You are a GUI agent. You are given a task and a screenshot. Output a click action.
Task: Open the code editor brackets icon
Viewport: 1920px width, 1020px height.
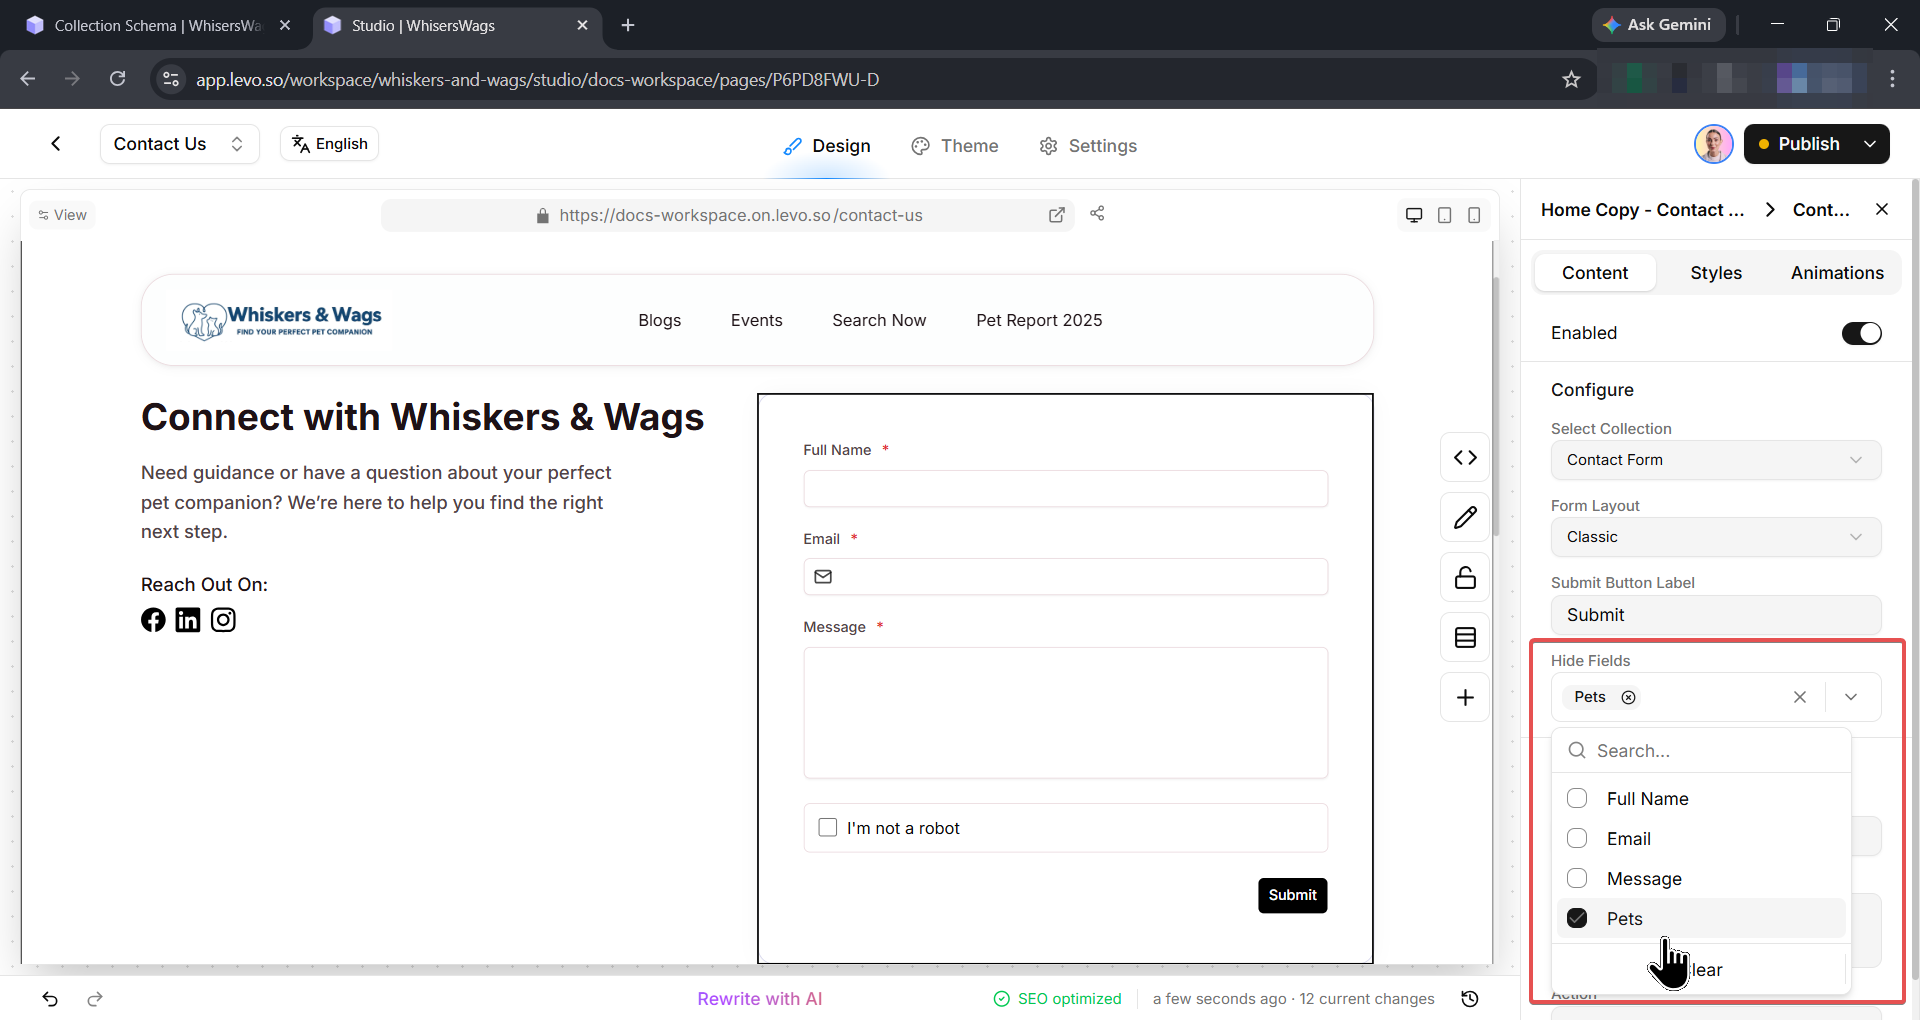(1465, 458)
